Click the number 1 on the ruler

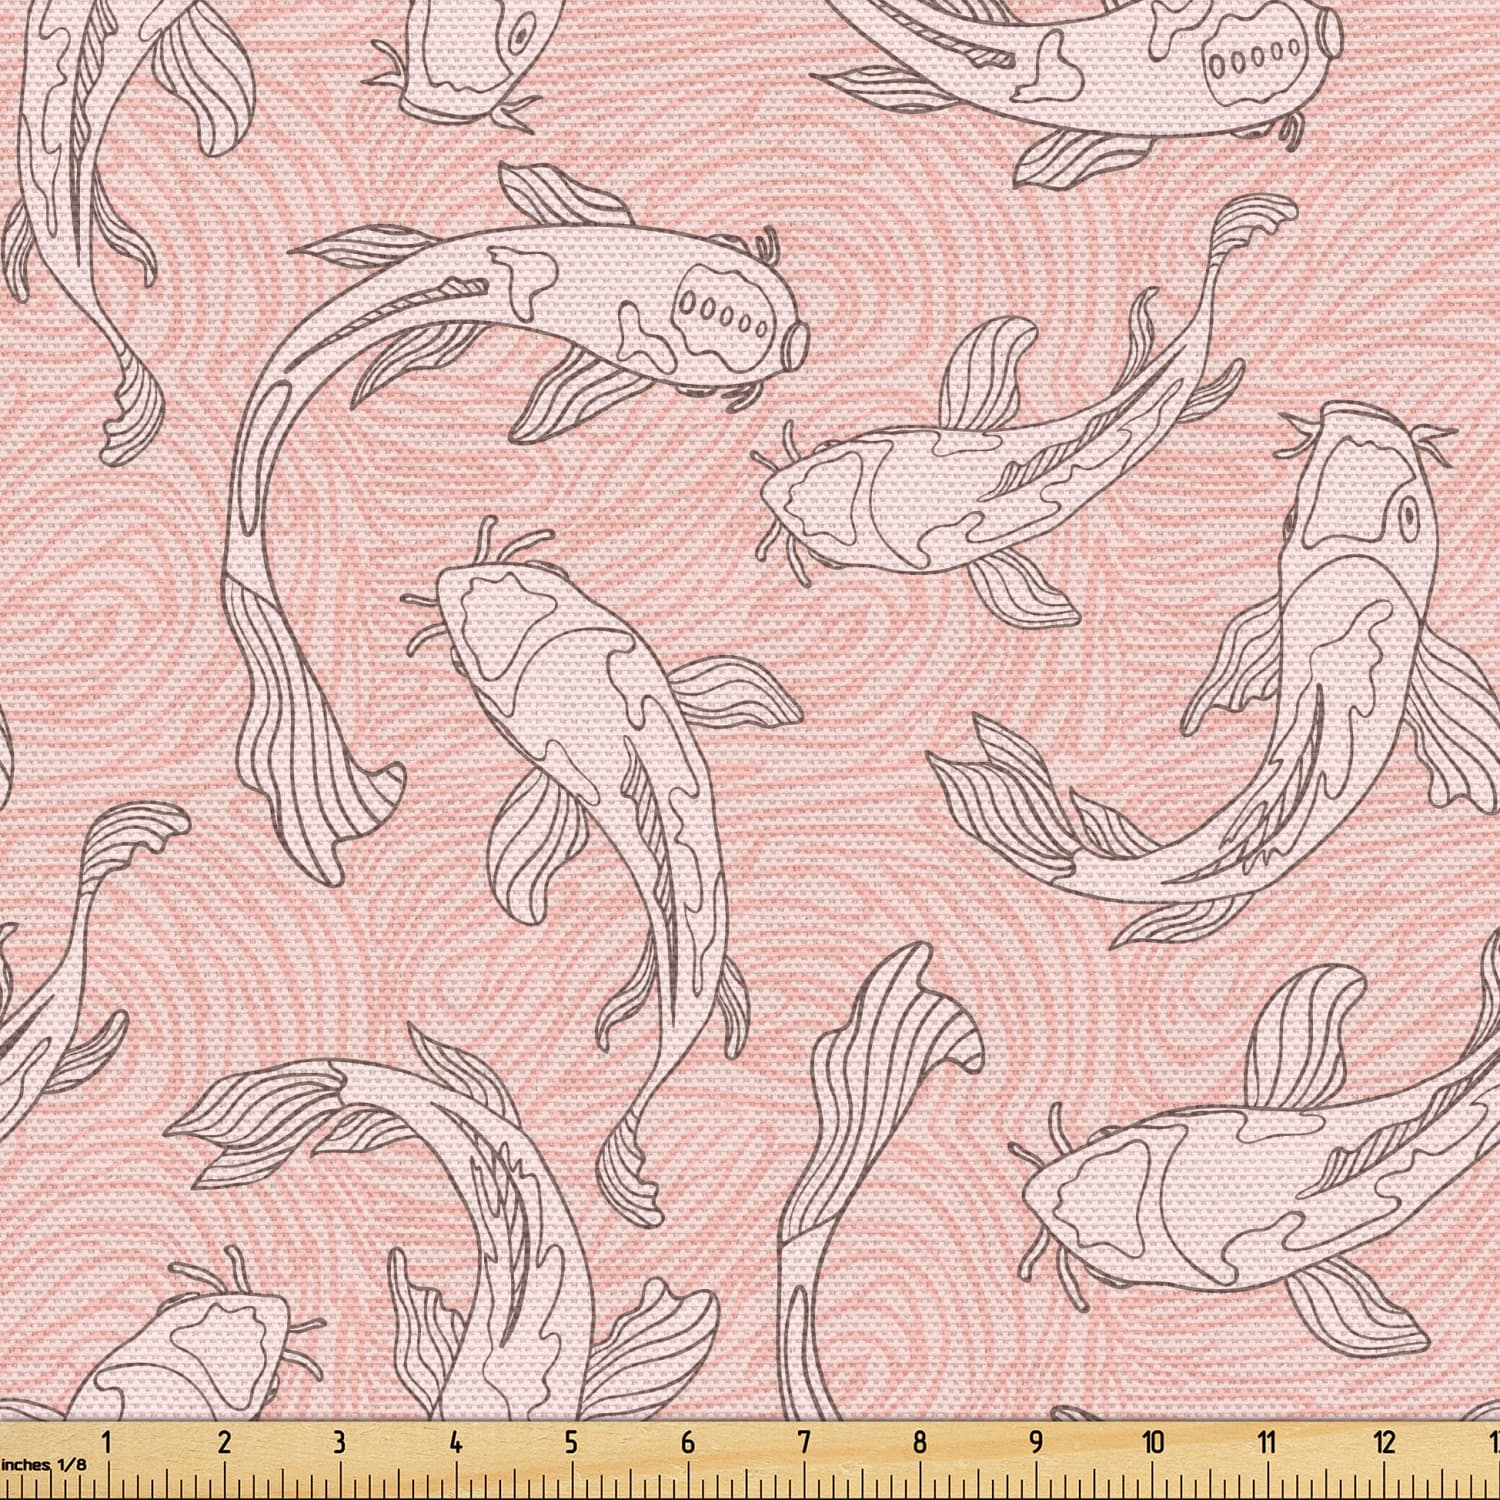(x=107, y=1443)
